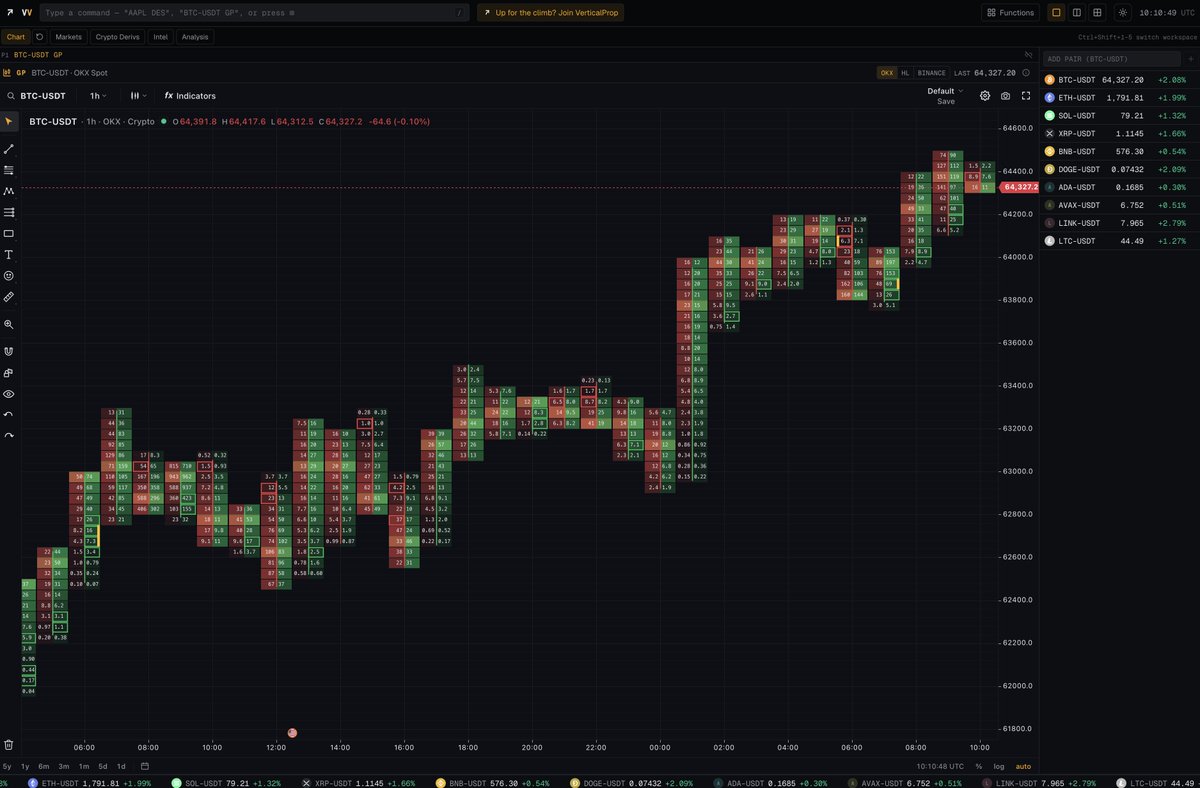Open the Indicators panel
The image size is (1200, 788).
click(190, 96)
